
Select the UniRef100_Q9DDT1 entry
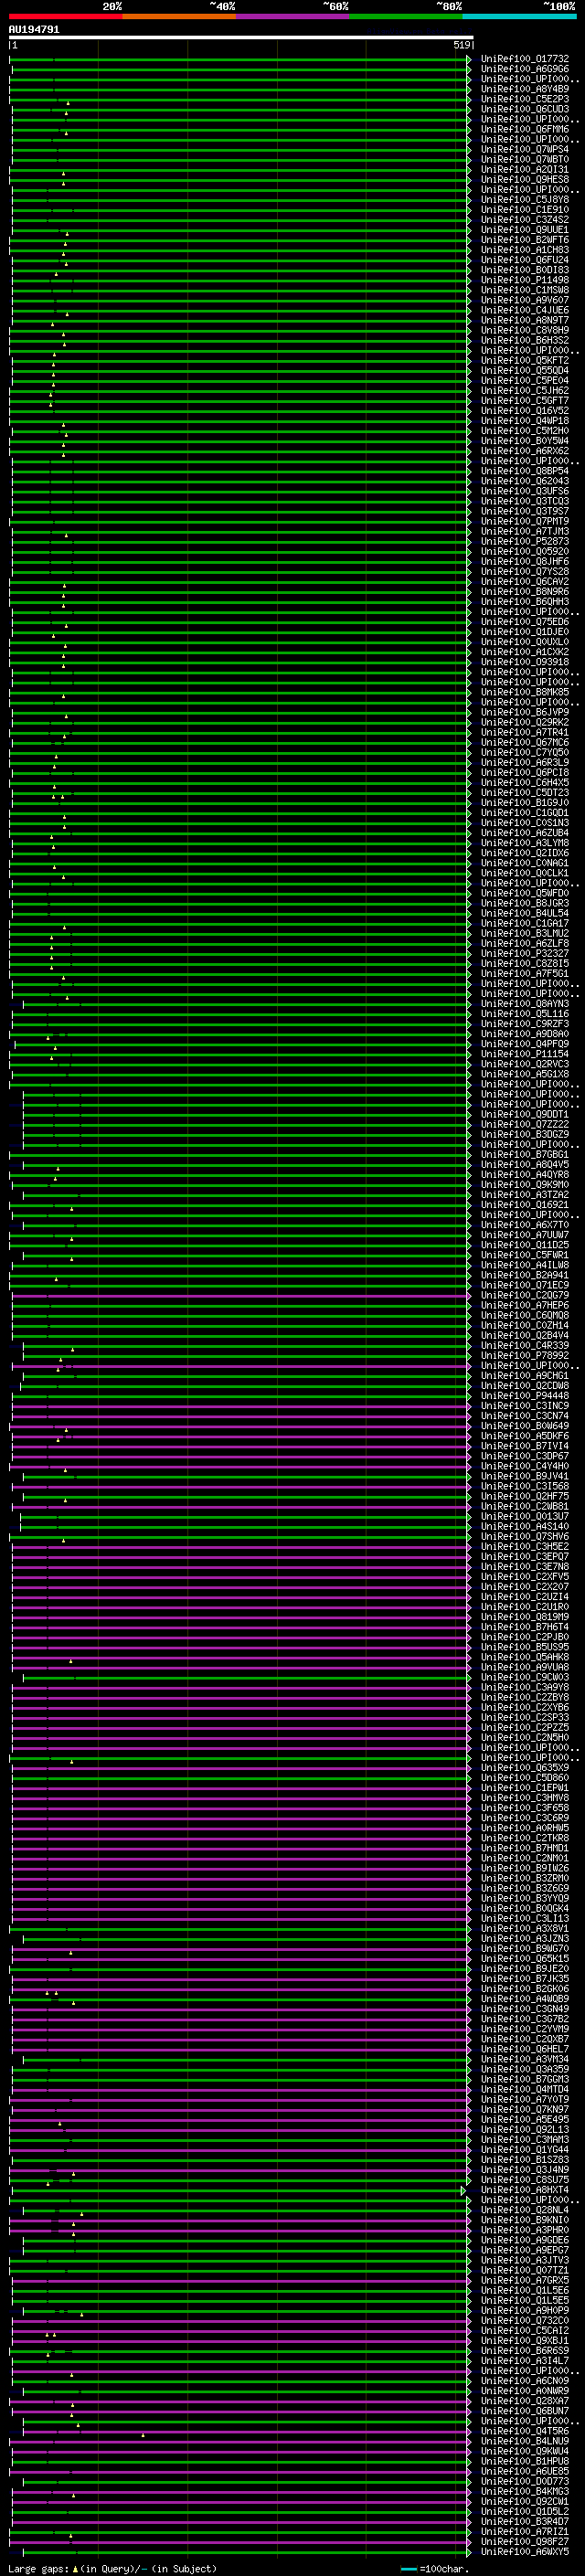[524, 1114]
